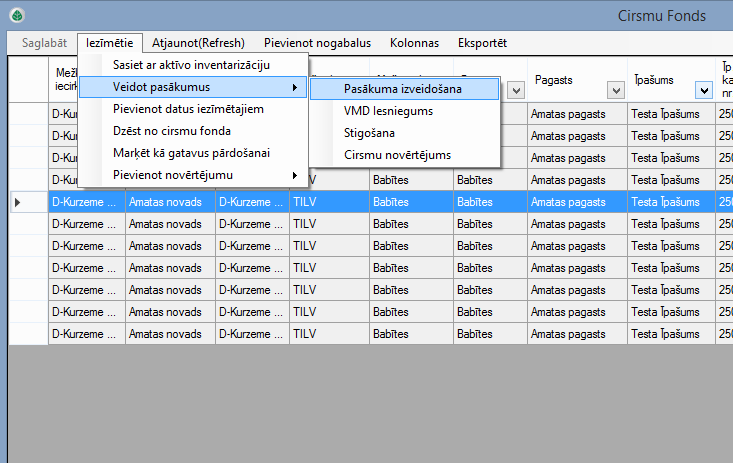This screenshot has height=463, width=733.
Task: Select Pievienot datus iezīmētajiem
Action: coord(193,109)
